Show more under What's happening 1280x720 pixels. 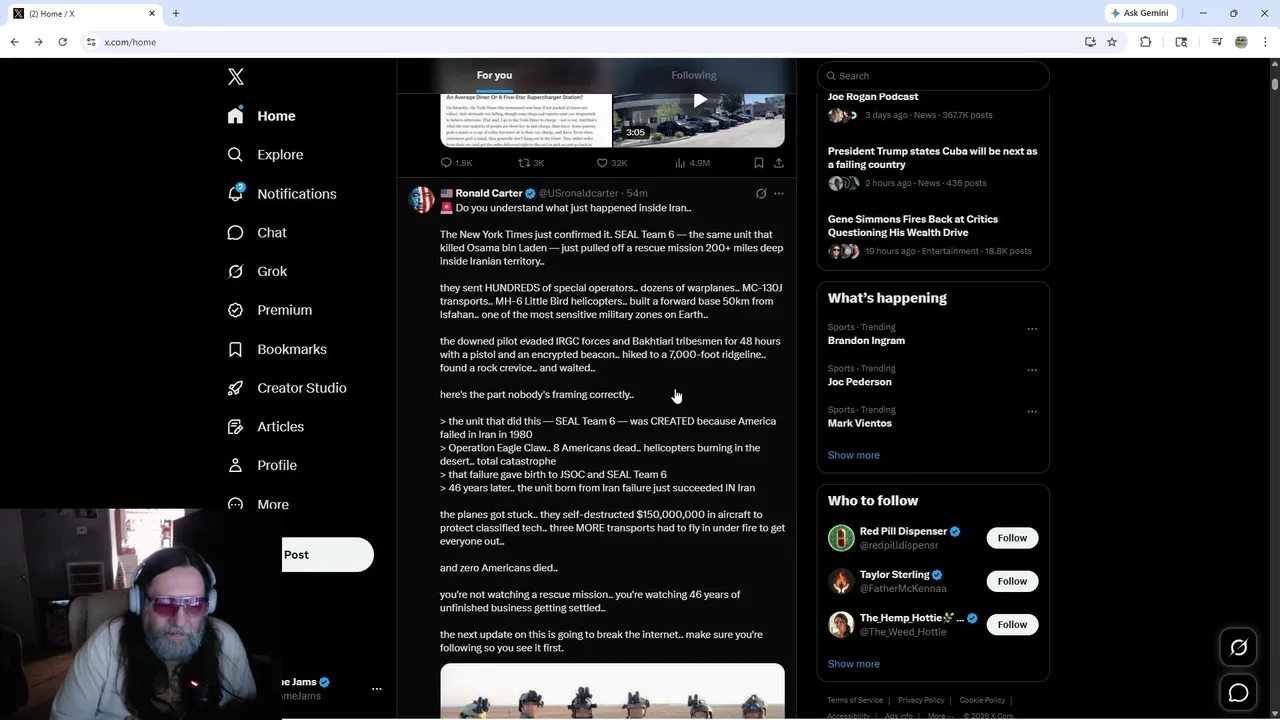[x=853, y=455]
